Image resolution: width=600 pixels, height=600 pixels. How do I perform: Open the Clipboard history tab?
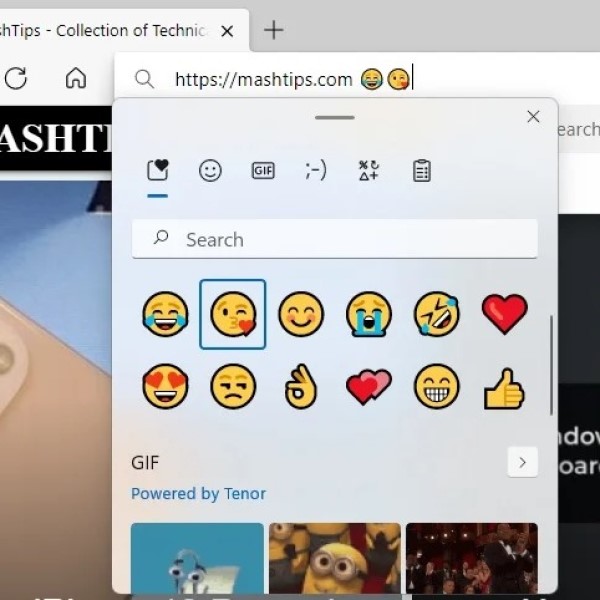422,171
